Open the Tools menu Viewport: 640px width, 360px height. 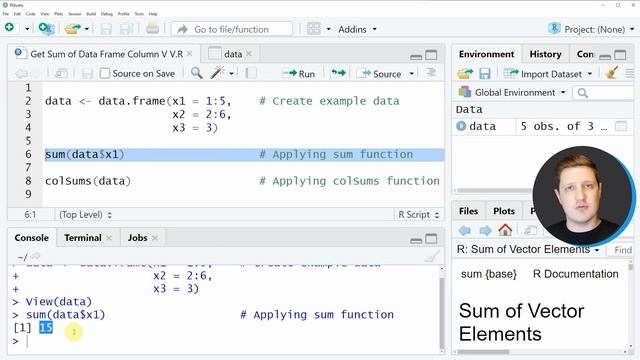pos(139,14)
